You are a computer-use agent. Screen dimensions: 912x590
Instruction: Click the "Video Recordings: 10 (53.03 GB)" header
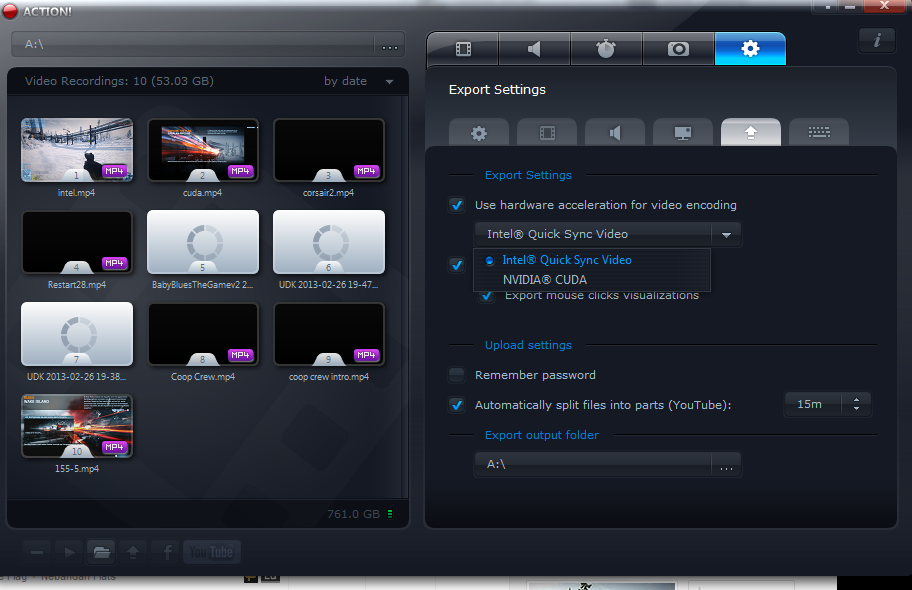[119, 81]
